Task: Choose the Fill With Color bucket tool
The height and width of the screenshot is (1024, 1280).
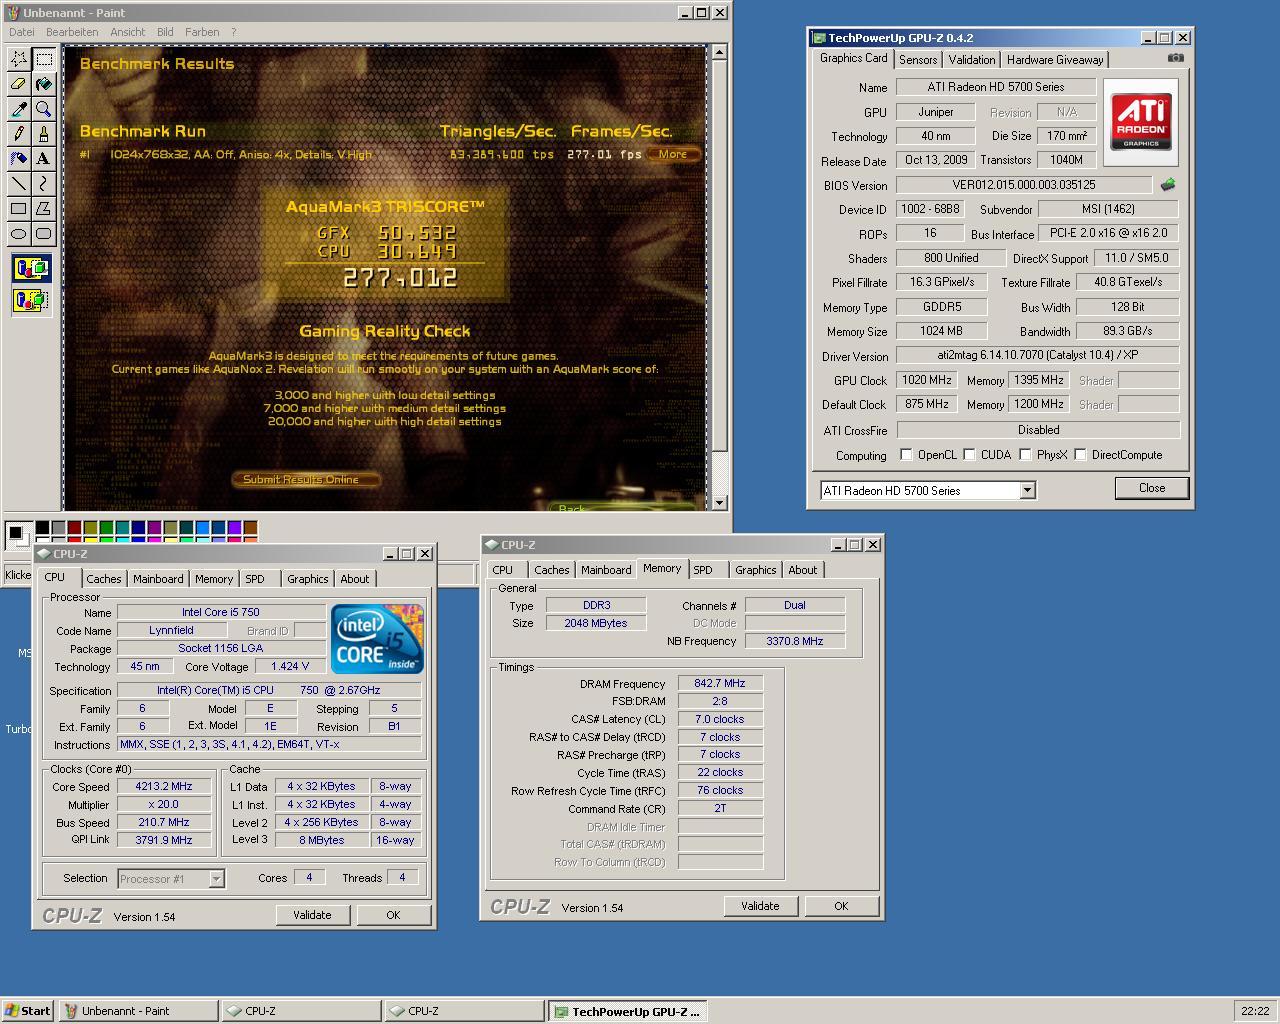Action: pyautogui.click(x=43, y=84)
